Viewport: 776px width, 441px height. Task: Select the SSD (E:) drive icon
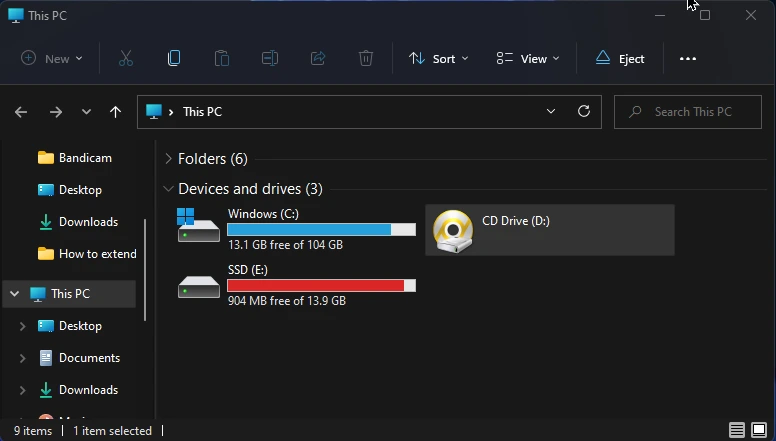pyautogui.click(x=198, y=287)
